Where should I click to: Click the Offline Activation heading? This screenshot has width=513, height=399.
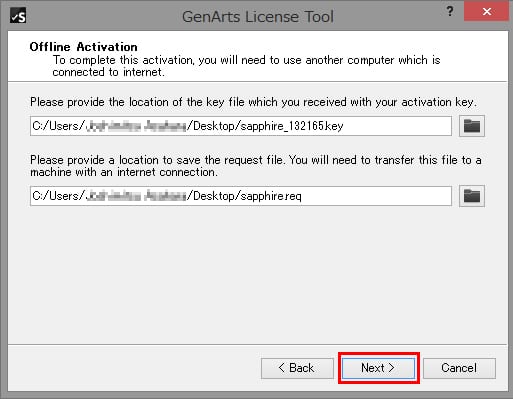click(x=83, y=47)
